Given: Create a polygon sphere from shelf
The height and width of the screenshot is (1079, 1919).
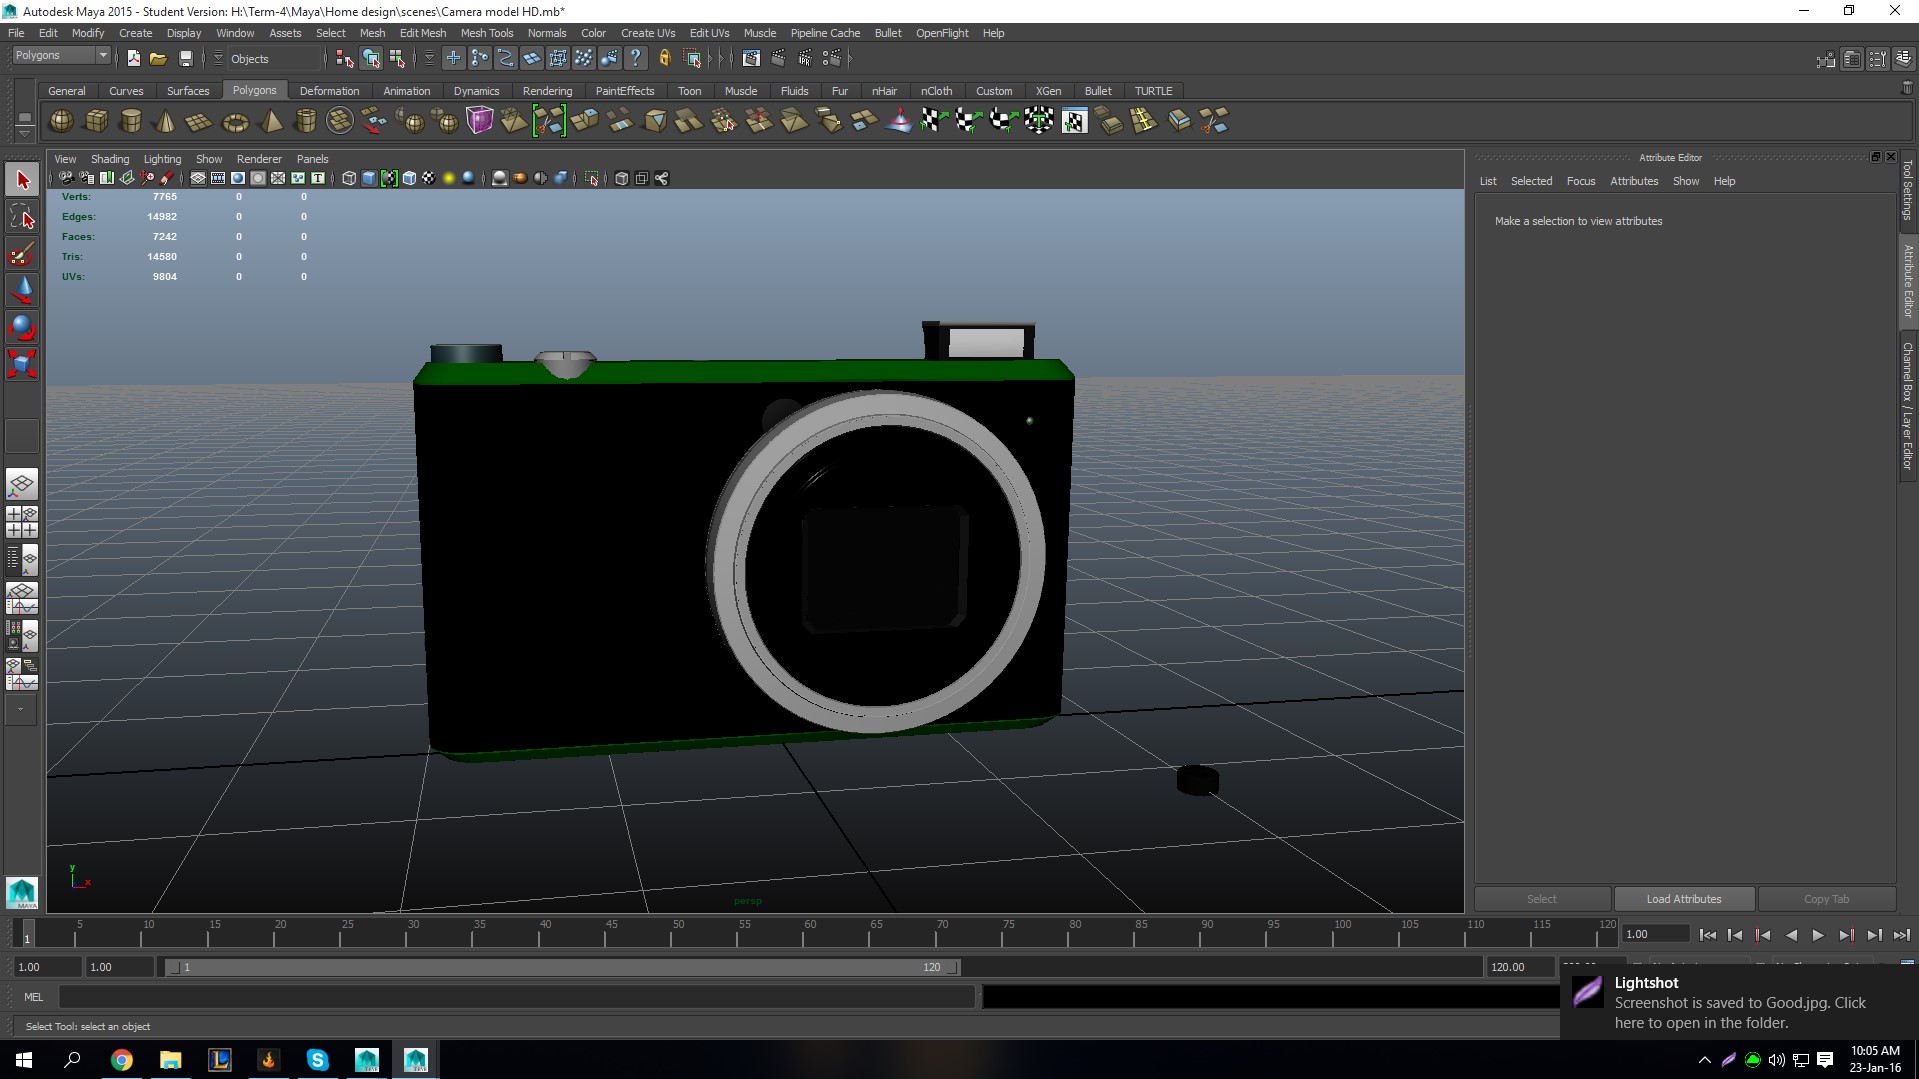Looking at the screenshot, I should (61, 121).
